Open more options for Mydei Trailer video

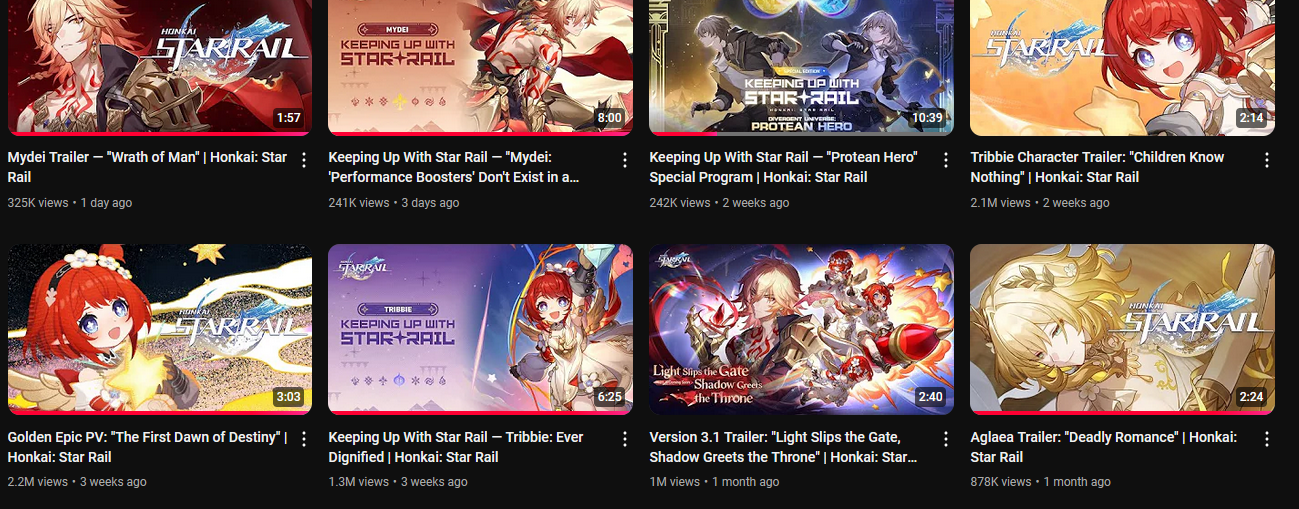pyautogui.click(x=304, y=160)
